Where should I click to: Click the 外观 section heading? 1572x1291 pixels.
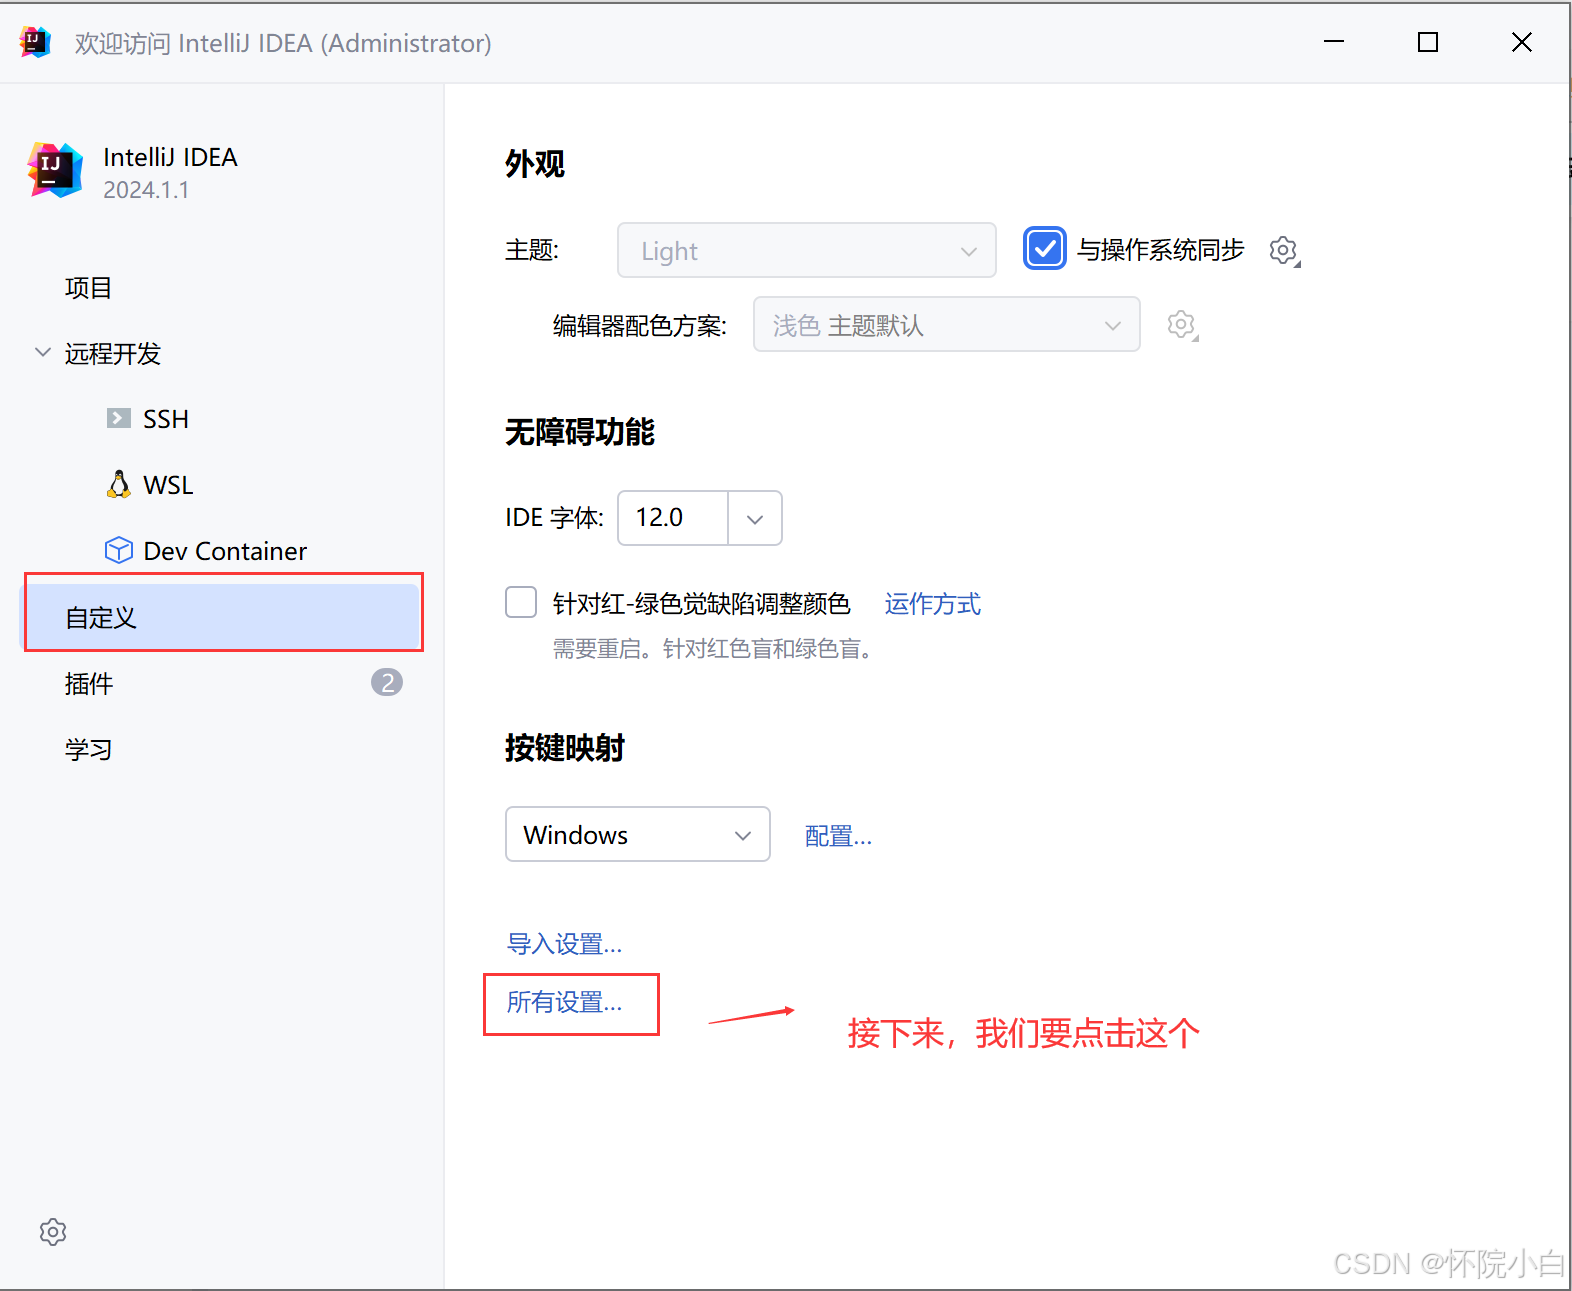(x=535, y=164)
